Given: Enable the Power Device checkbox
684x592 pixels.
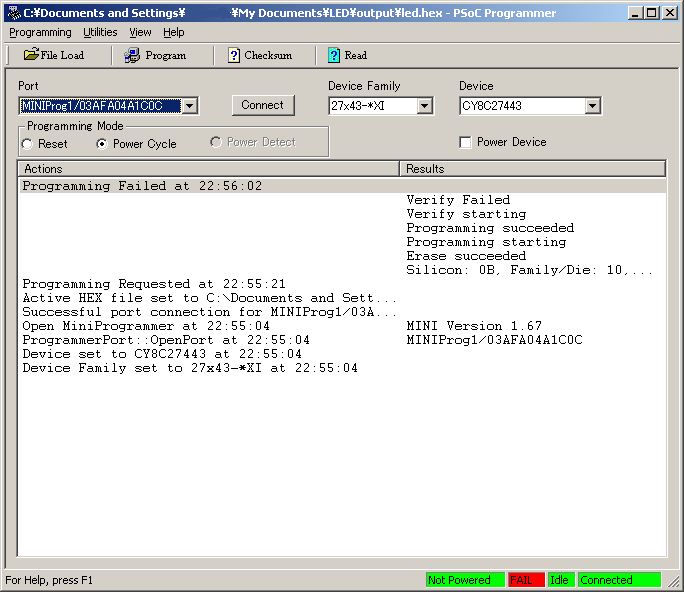Looking at the screenshot, I should (x=465, y=142).
